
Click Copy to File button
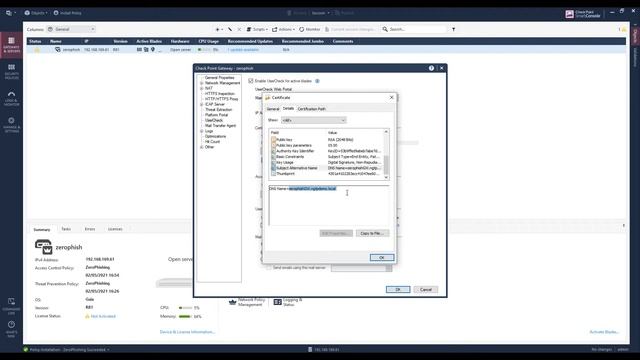tap(372, 233)
